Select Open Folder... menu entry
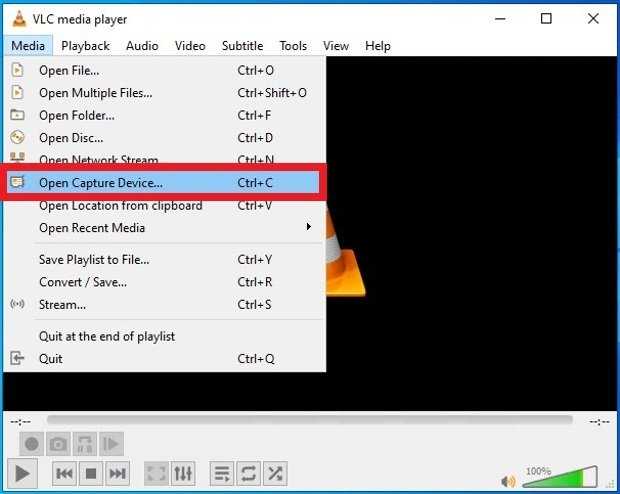The image size is (620, 494). [x=164, y=115]
